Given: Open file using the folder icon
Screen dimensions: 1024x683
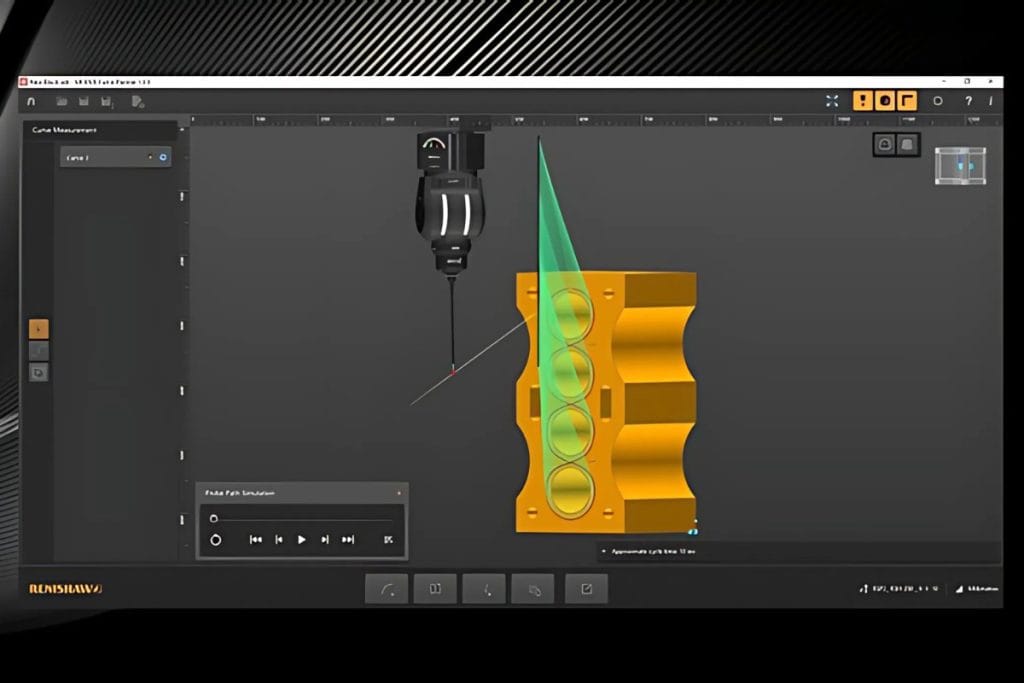Looking at the screenshot, I should click(x=62, y=101).
